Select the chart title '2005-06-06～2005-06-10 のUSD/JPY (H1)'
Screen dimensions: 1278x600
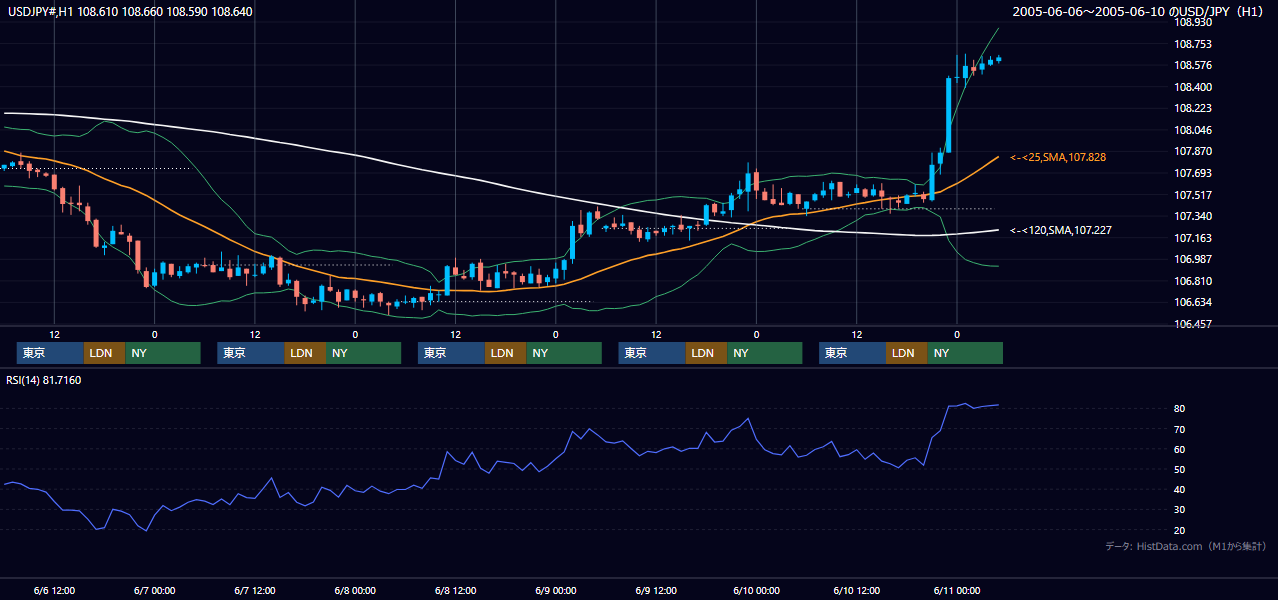(1139, 11)
